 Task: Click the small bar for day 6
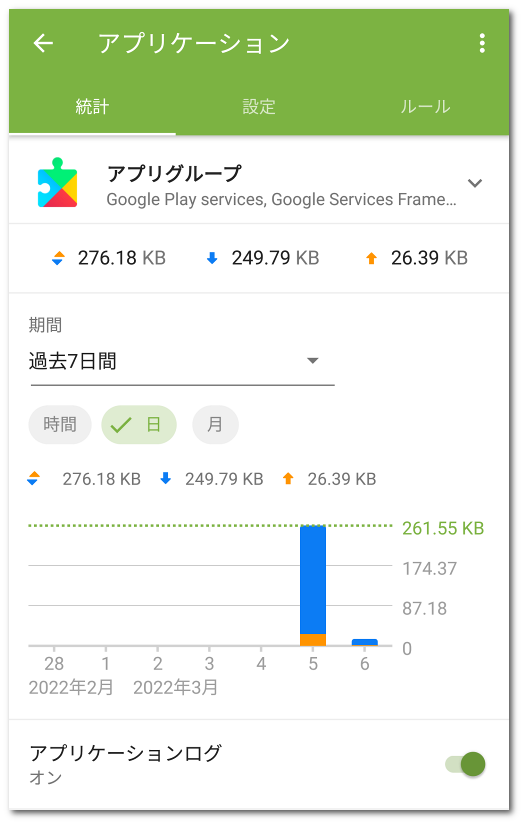pos(365,642)
